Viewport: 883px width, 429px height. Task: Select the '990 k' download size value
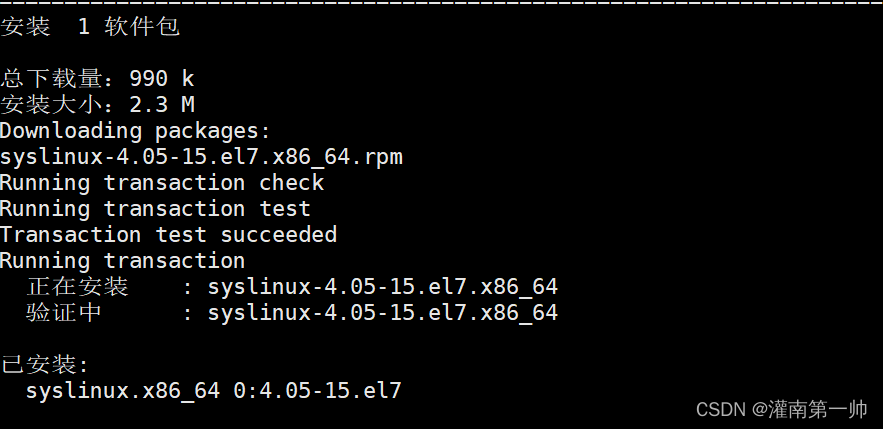pos(161,79)
